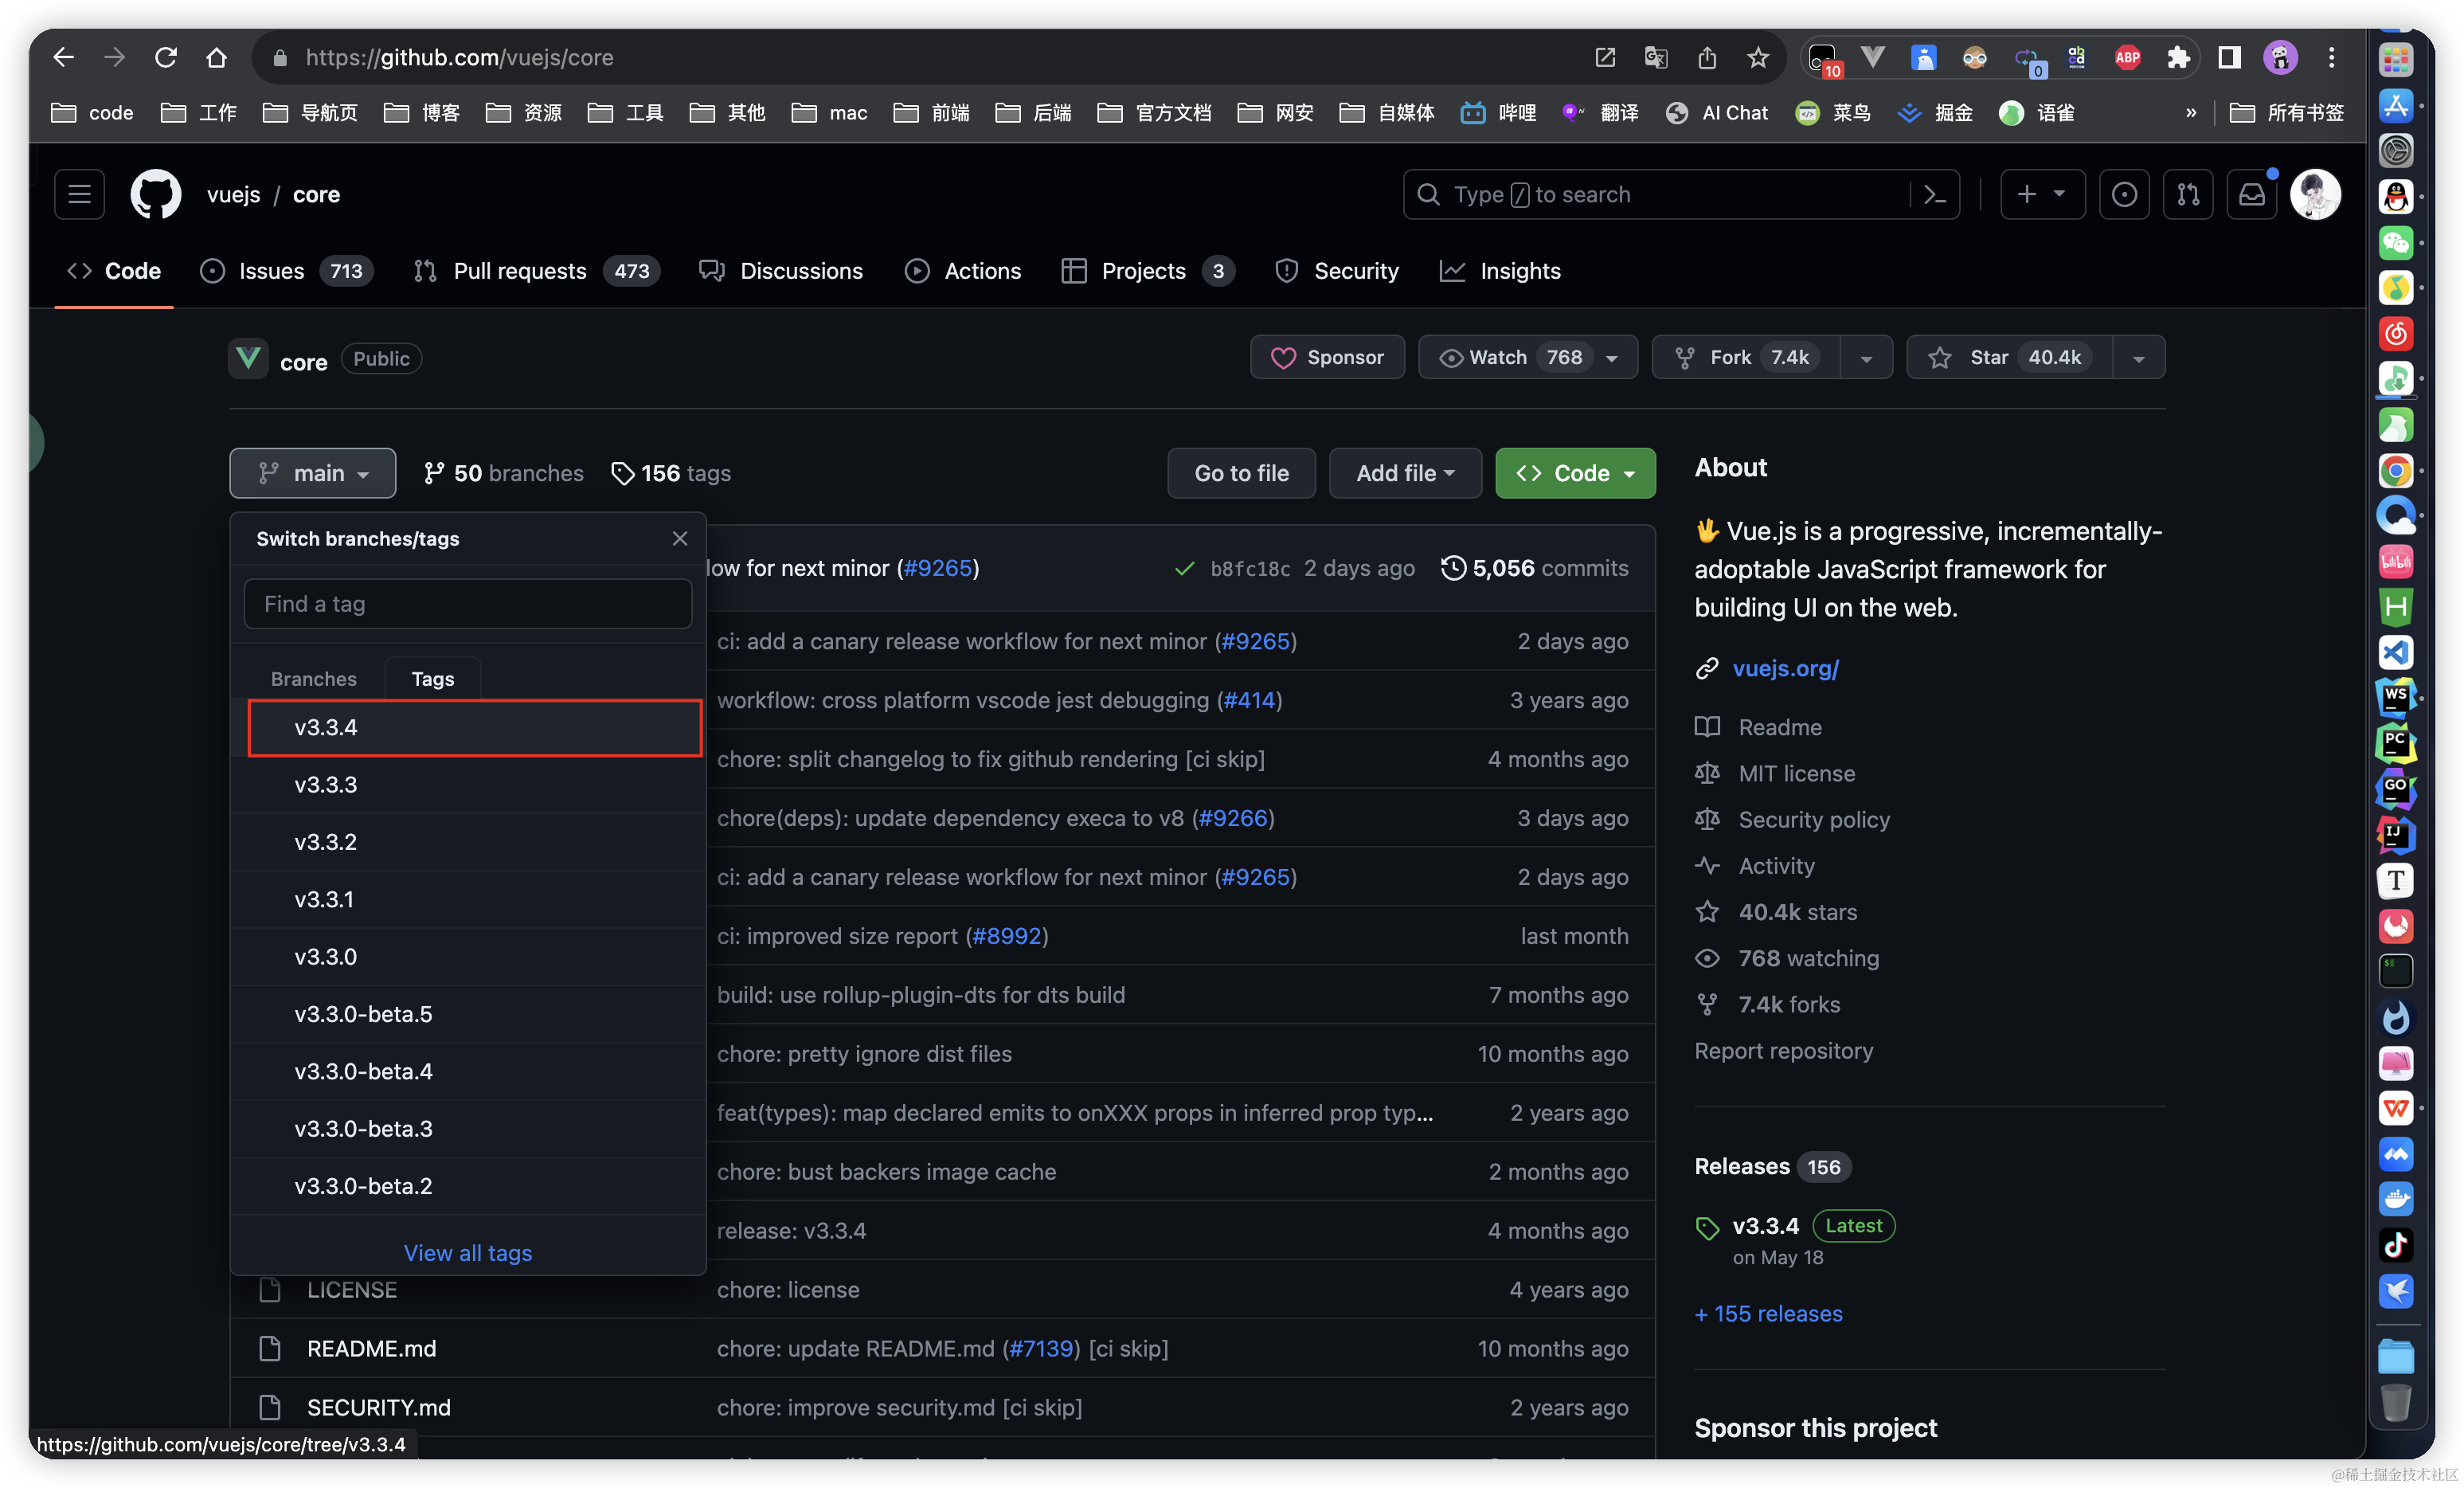Open the #9266 pull request link
The height and width of the screenshot is (1488, 2464).
[x=1233, y=818]
